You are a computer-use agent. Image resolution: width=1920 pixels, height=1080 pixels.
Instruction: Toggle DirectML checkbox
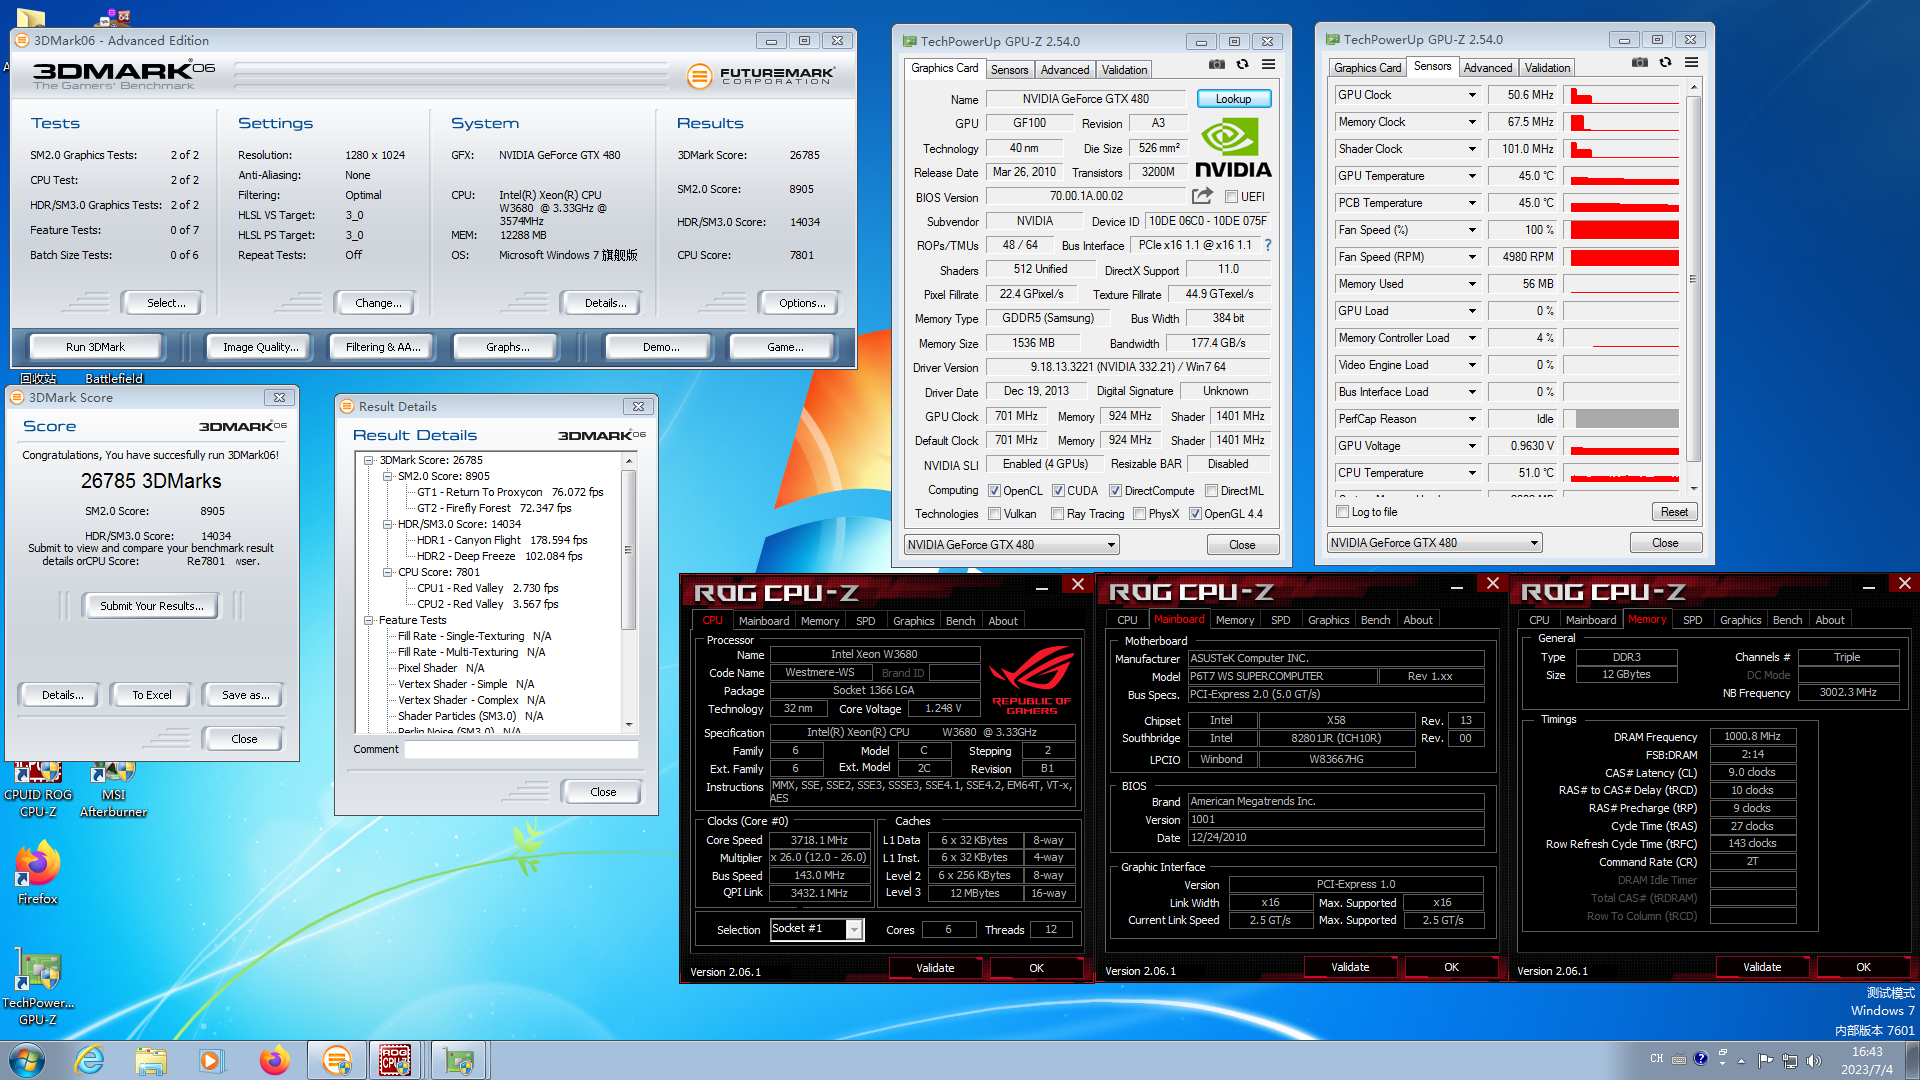[1211, 491]
